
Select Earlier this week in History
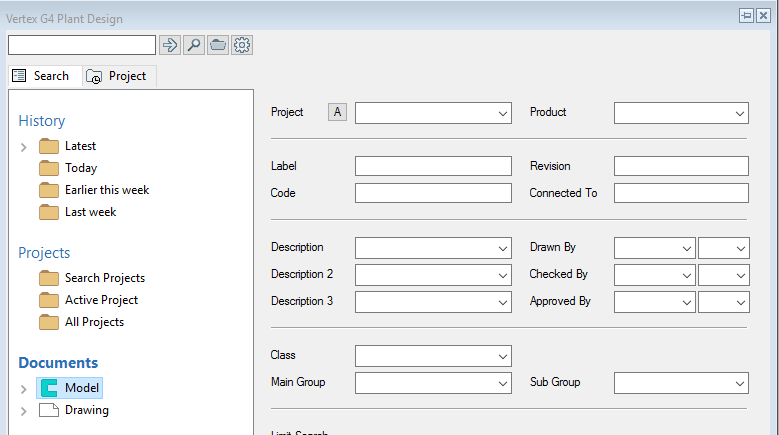[107, 190]
